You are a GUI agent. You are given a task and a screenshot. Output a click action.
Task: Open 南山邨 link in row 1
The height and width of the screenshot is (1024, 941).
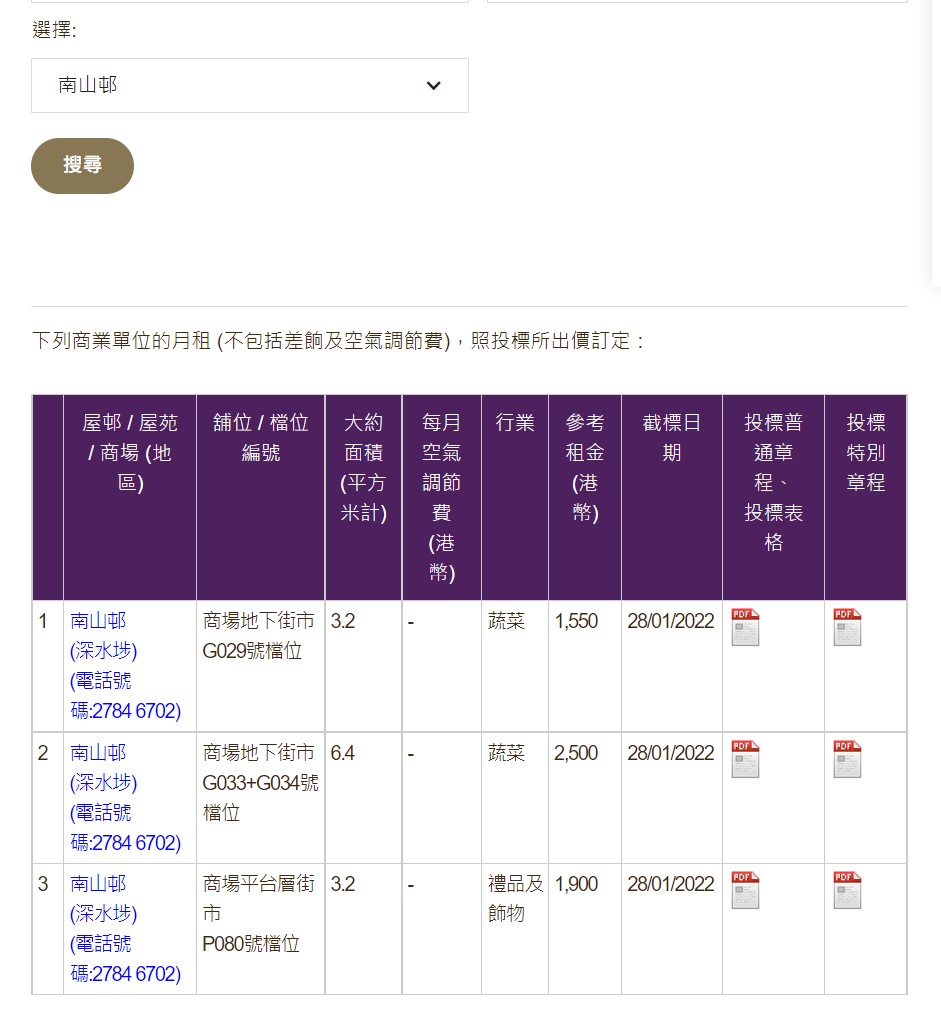(125, 665)
